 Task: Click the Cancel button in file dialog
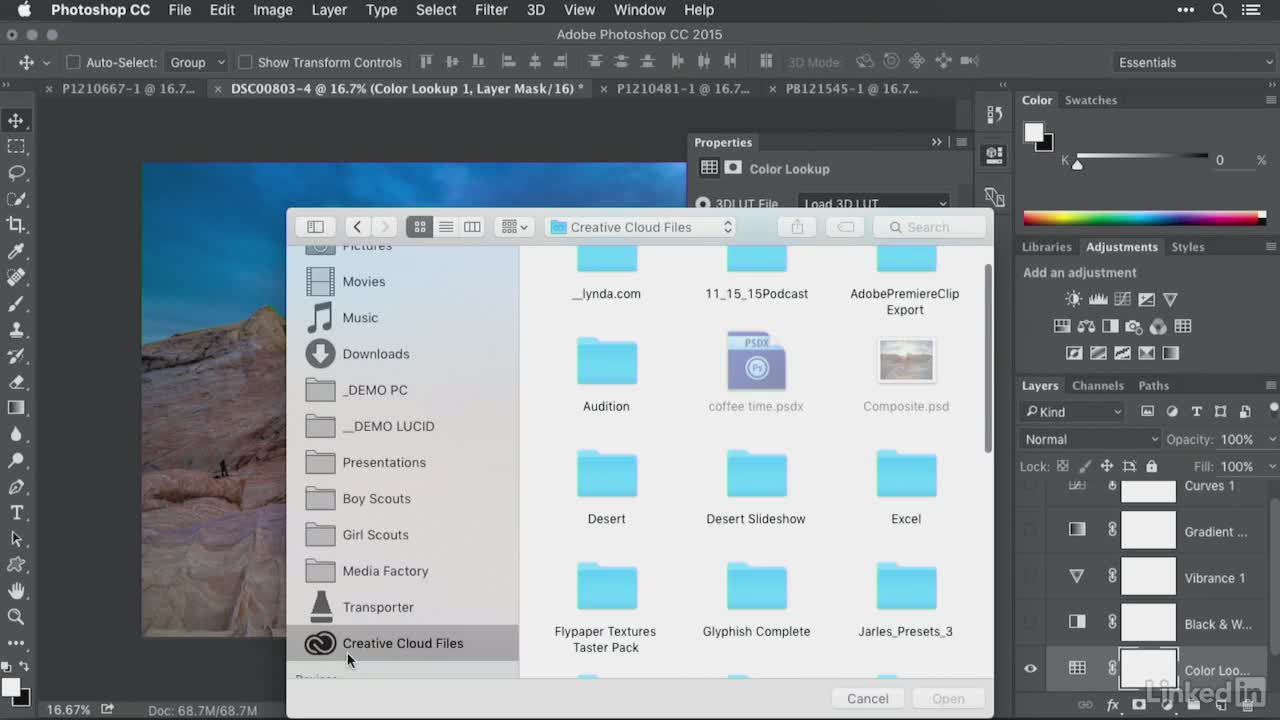click(x=868, y=699)
